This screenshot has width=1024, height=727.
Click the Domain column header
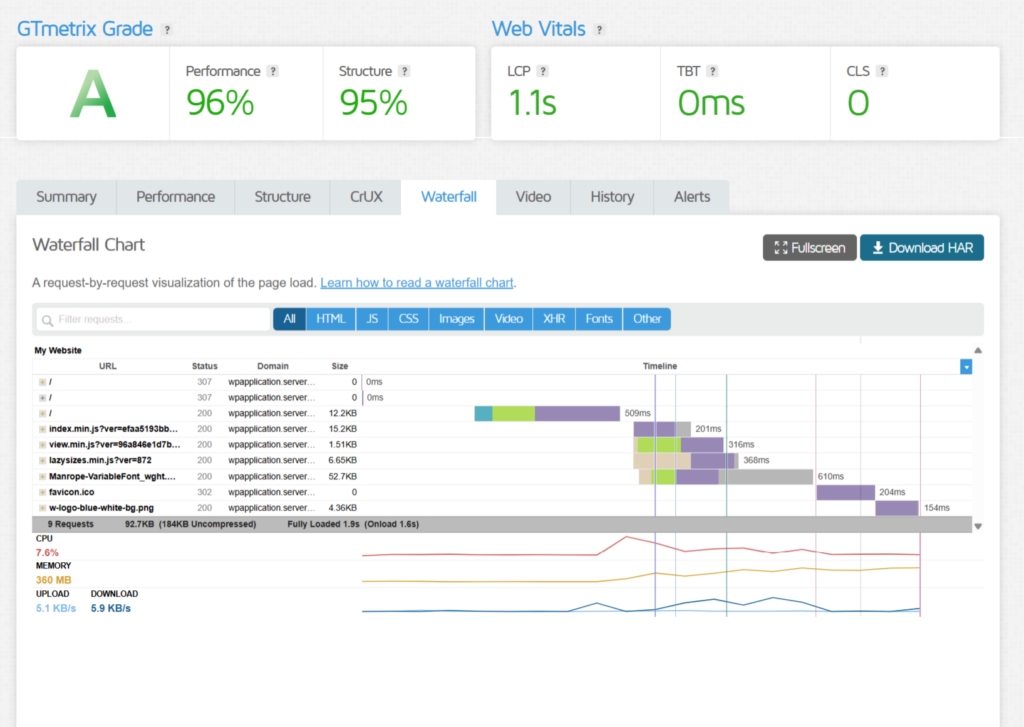pos(273,366)
